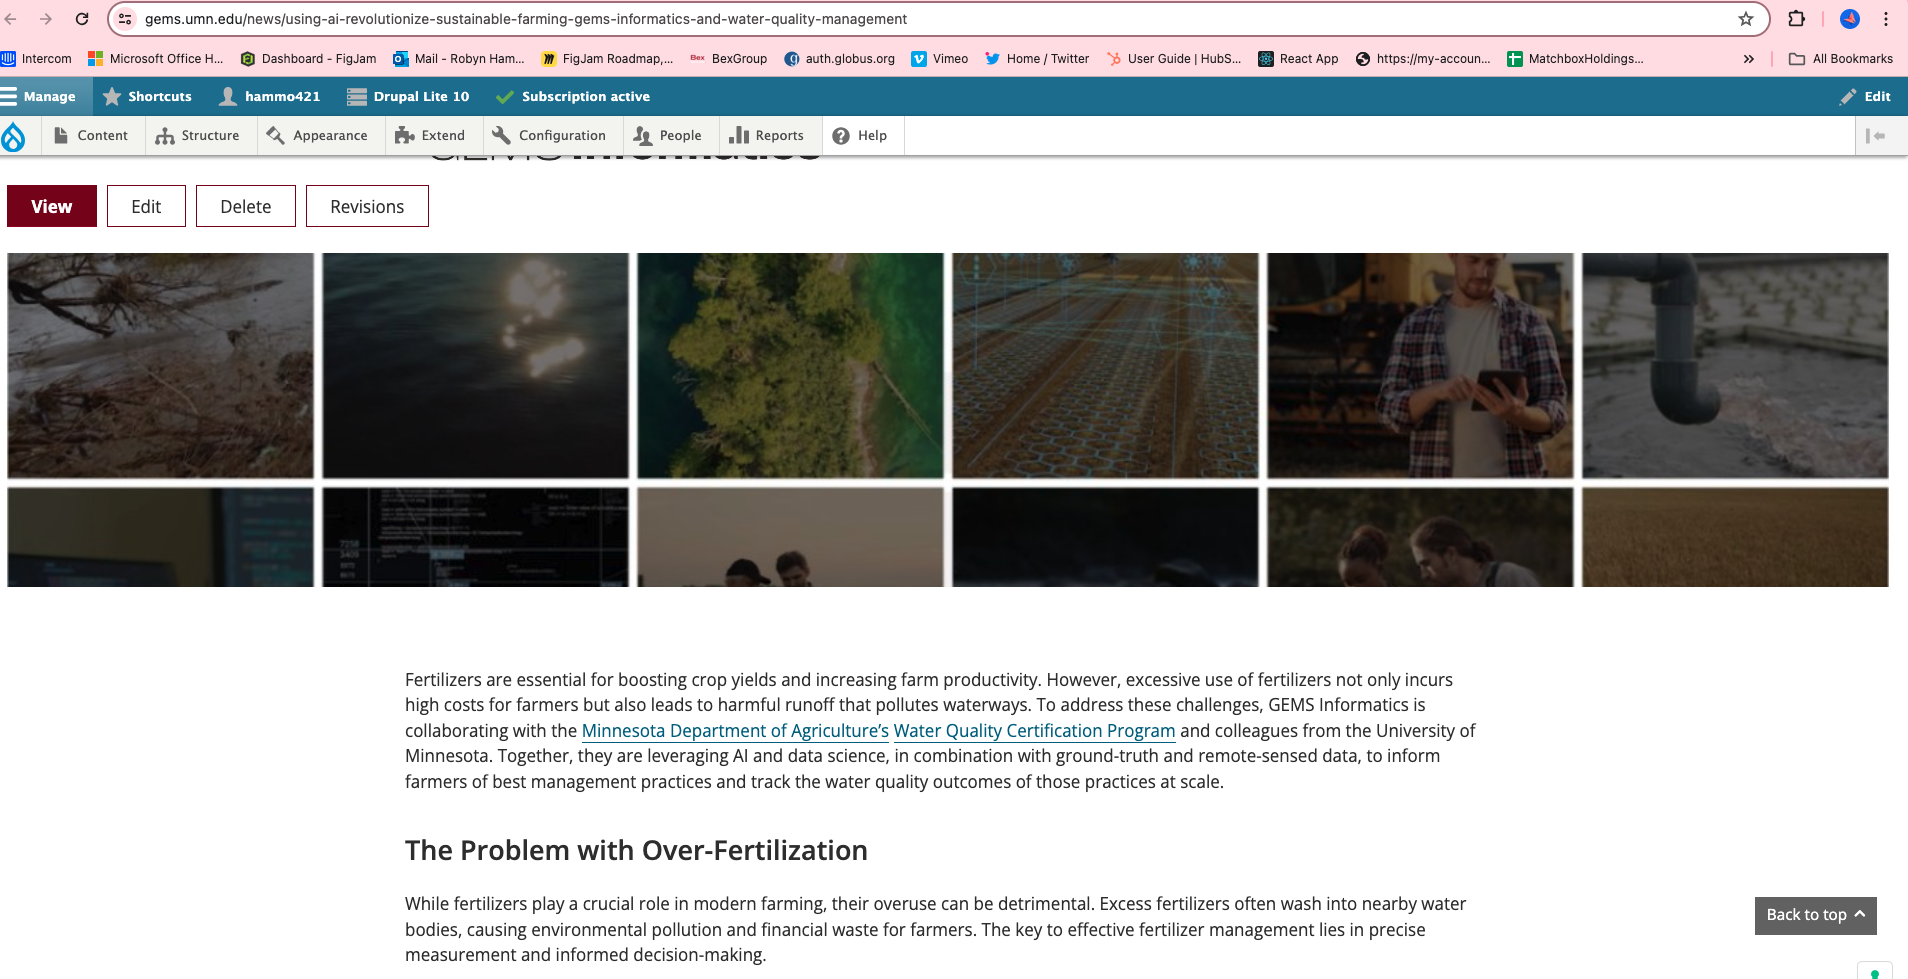Screen dimensions: 1908x979
Task: Open the Structure admin menu
Action: [x=198, y=136]
